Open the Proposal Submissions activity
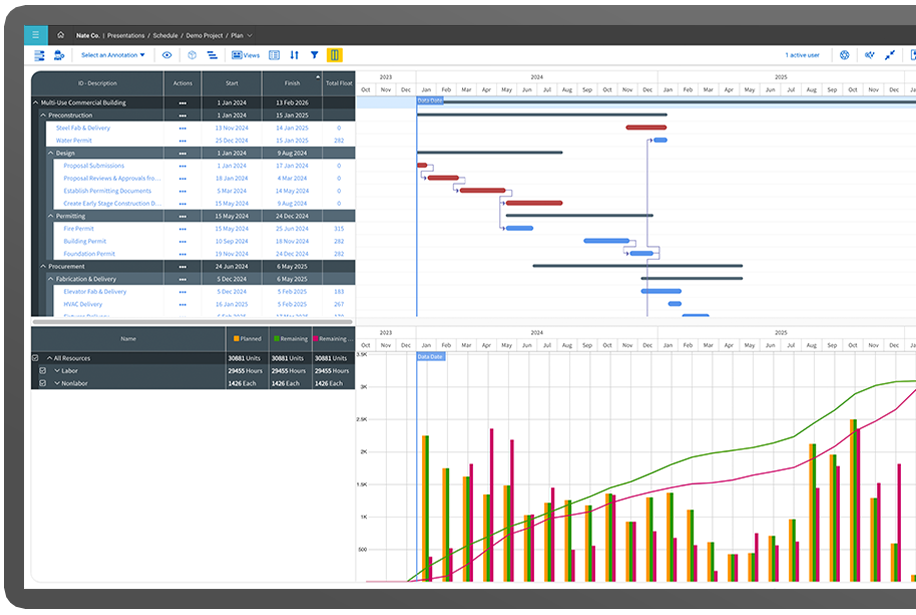The image size is (916, 615). point(94,166)
